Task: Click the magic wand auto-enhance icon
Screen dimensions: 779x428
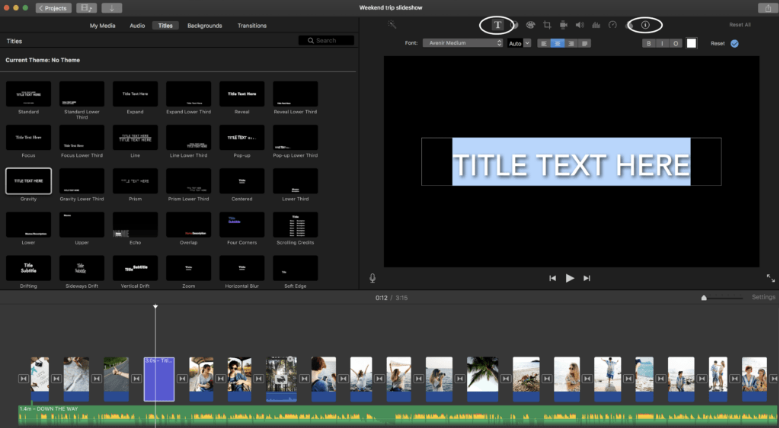Action: tap(392, 24)
